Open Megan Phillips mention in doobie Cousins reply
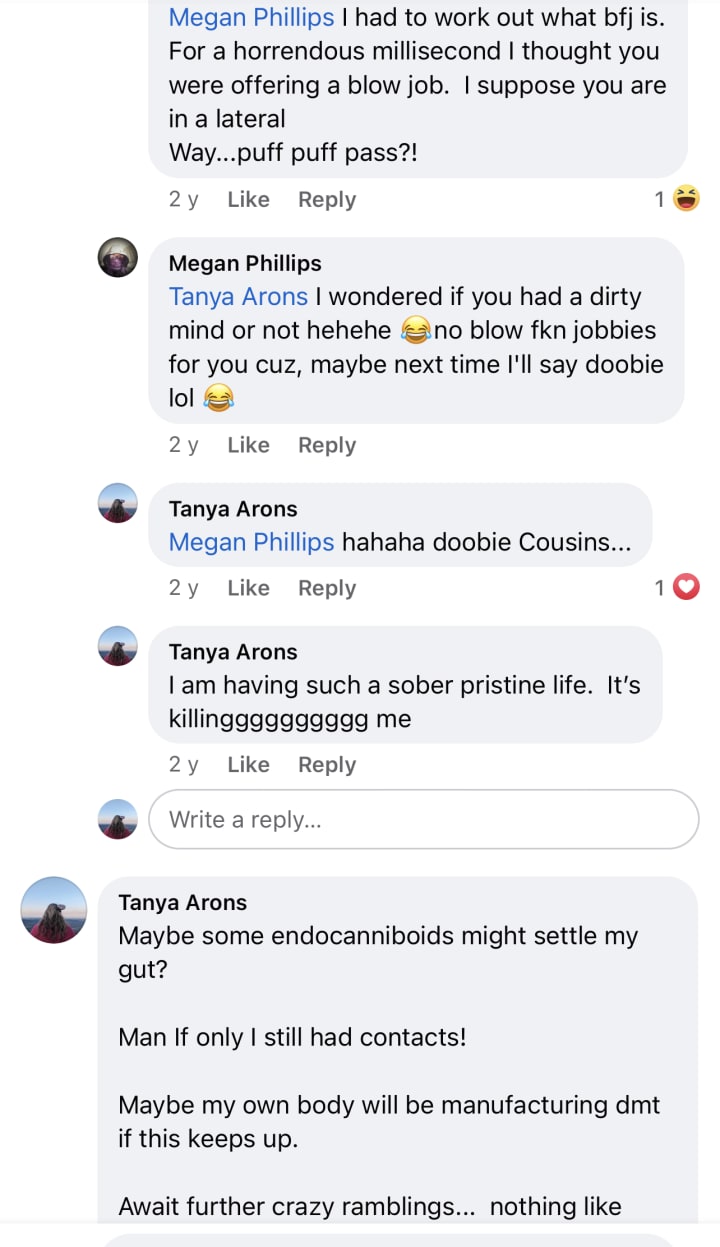 tap(251, 542)
